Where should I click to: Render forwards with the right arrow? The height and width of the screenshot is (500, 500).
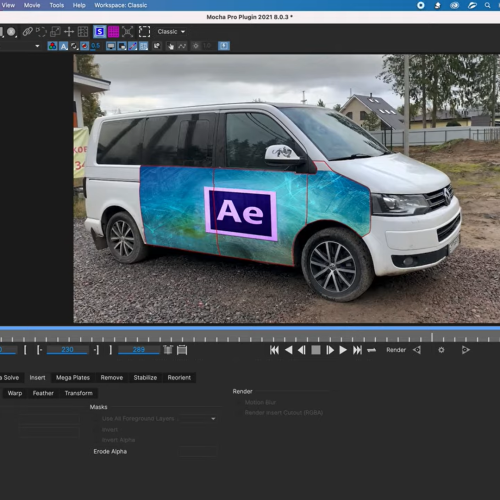click(466, 350)
